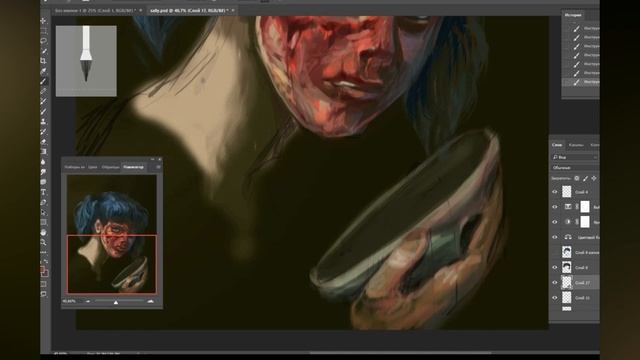This screenshot has width=640, height=360.
Task: Zoom out with Navigator small mountains icon
Action: tap(88, 302)
